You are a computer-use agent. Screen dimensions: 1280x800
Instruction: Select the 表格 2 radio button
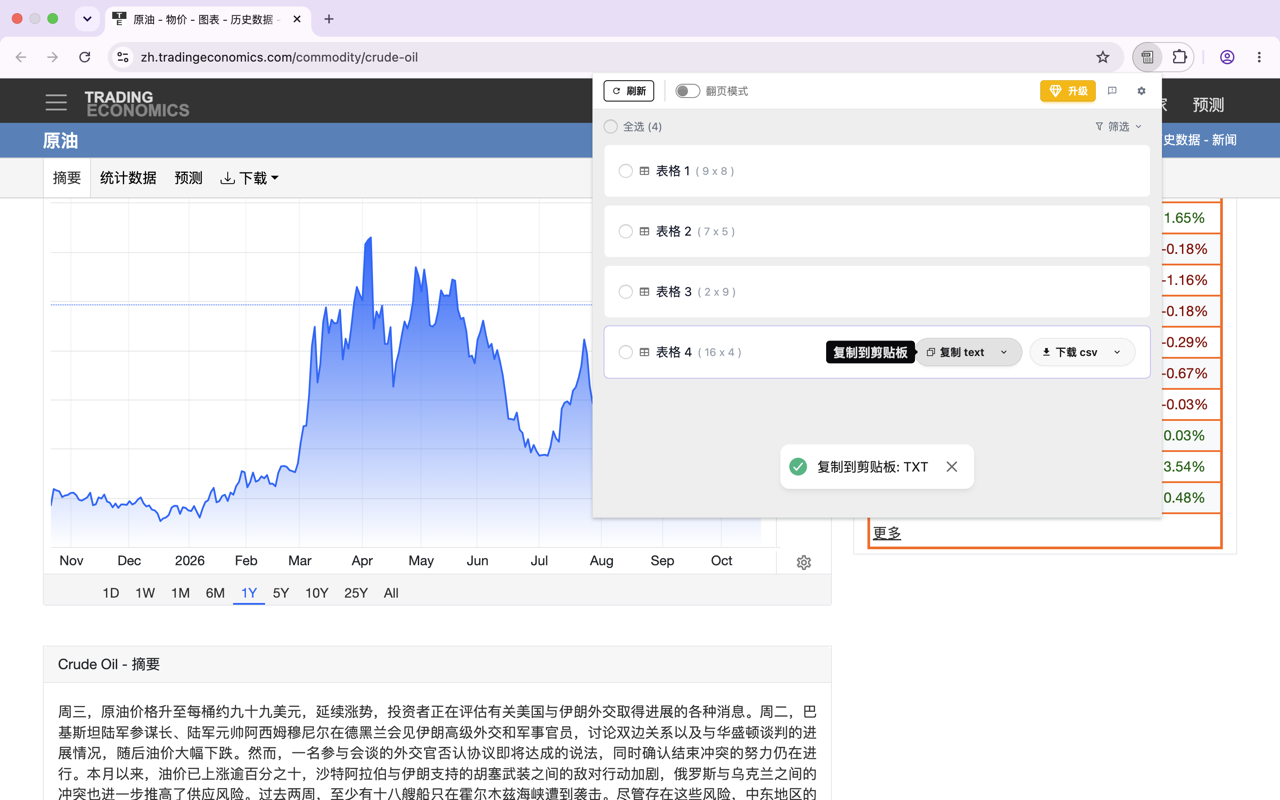(626, 232)
